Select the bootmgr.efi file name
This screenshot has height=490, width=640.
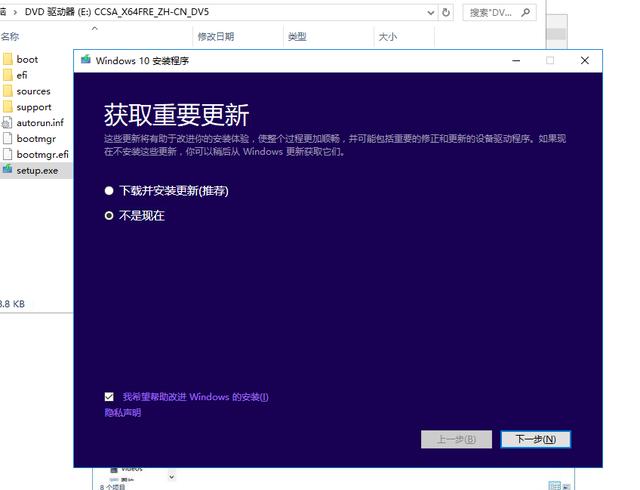[x=42, y=155]
